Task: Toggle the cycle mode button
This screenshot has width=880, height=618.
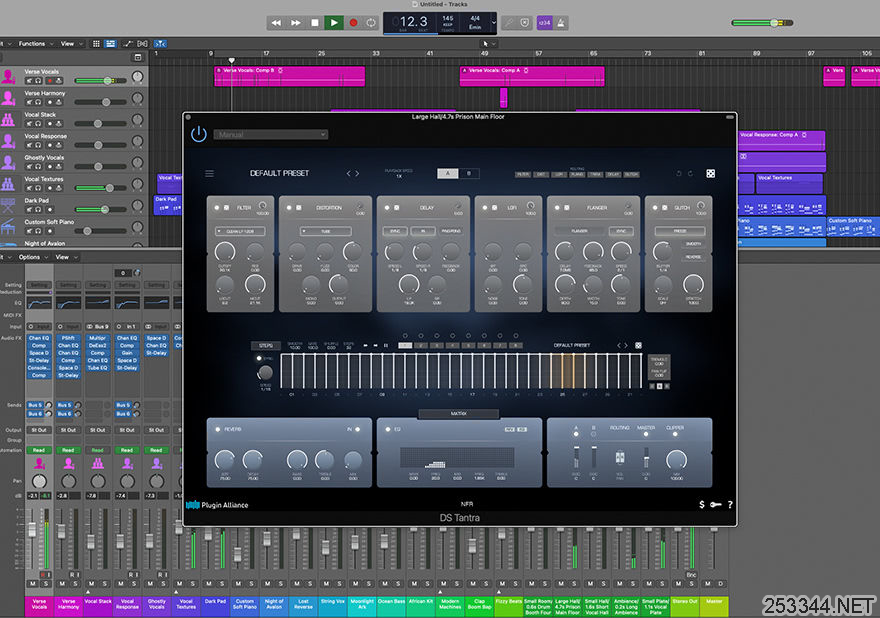Action: [x=371, y=23]
